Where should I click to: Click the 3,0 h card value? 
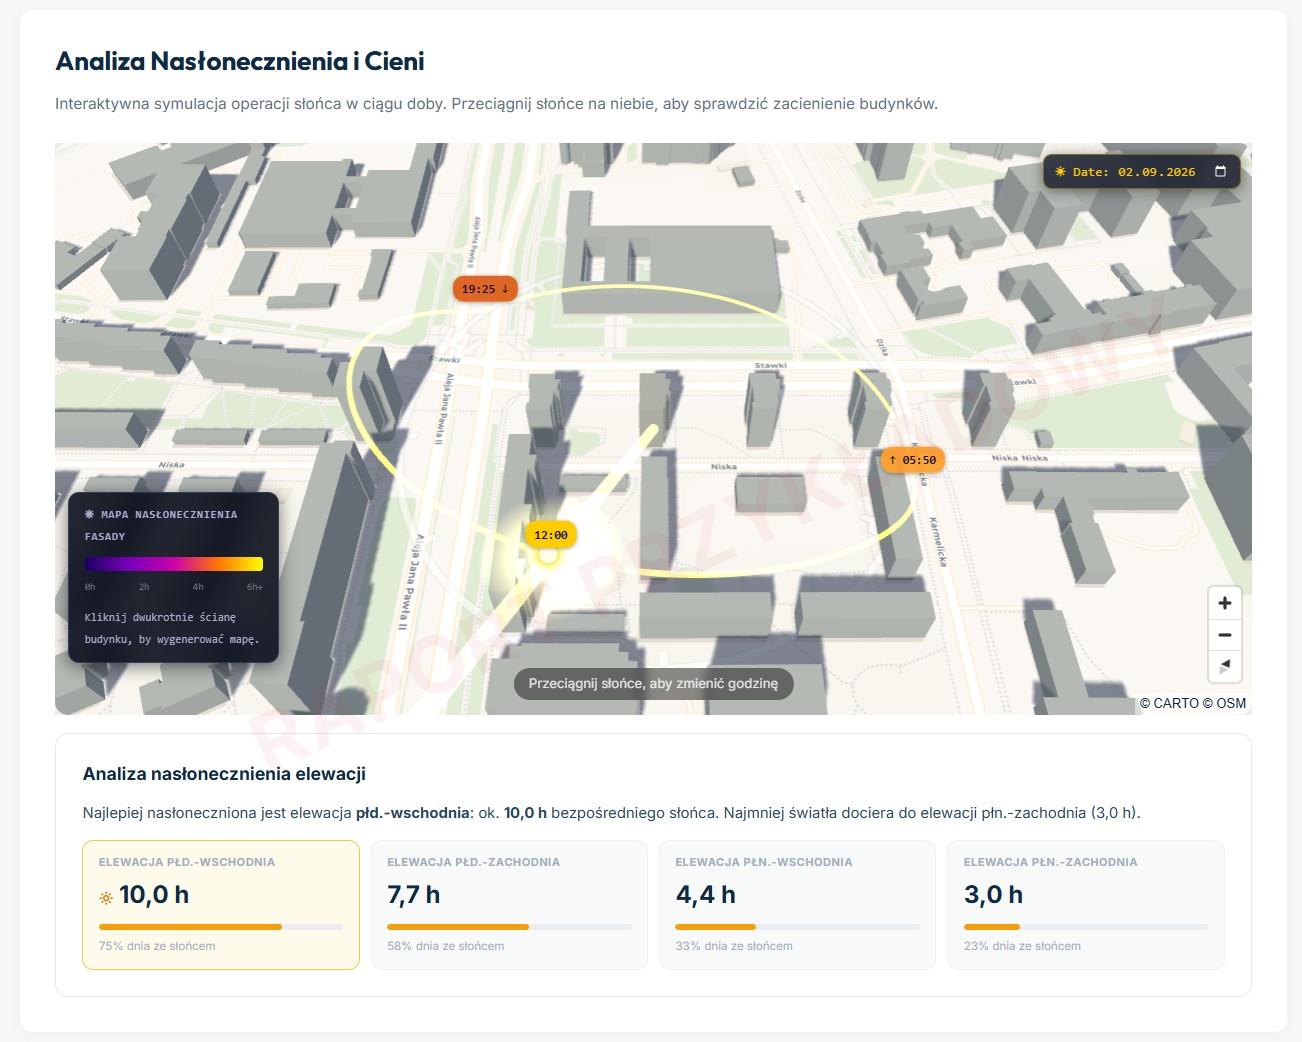coord(993,895)
